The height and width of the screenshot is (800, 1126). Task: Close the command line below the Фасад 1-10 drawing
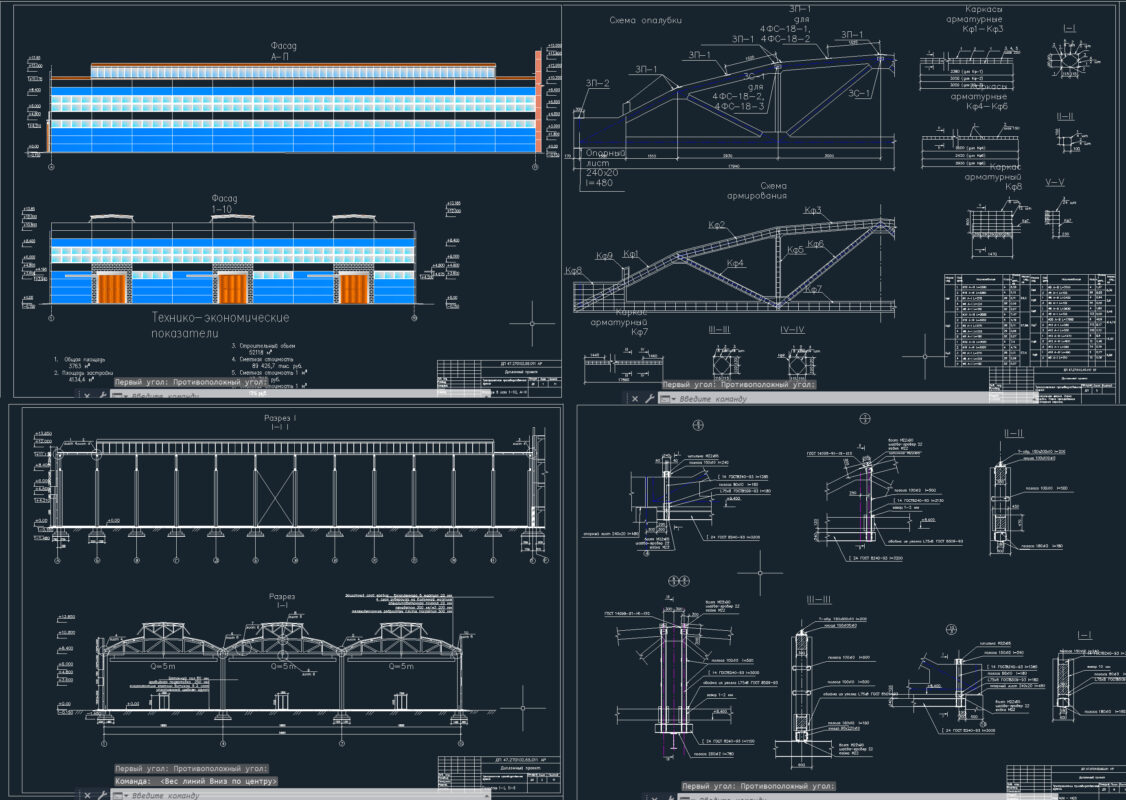[87, 395]
